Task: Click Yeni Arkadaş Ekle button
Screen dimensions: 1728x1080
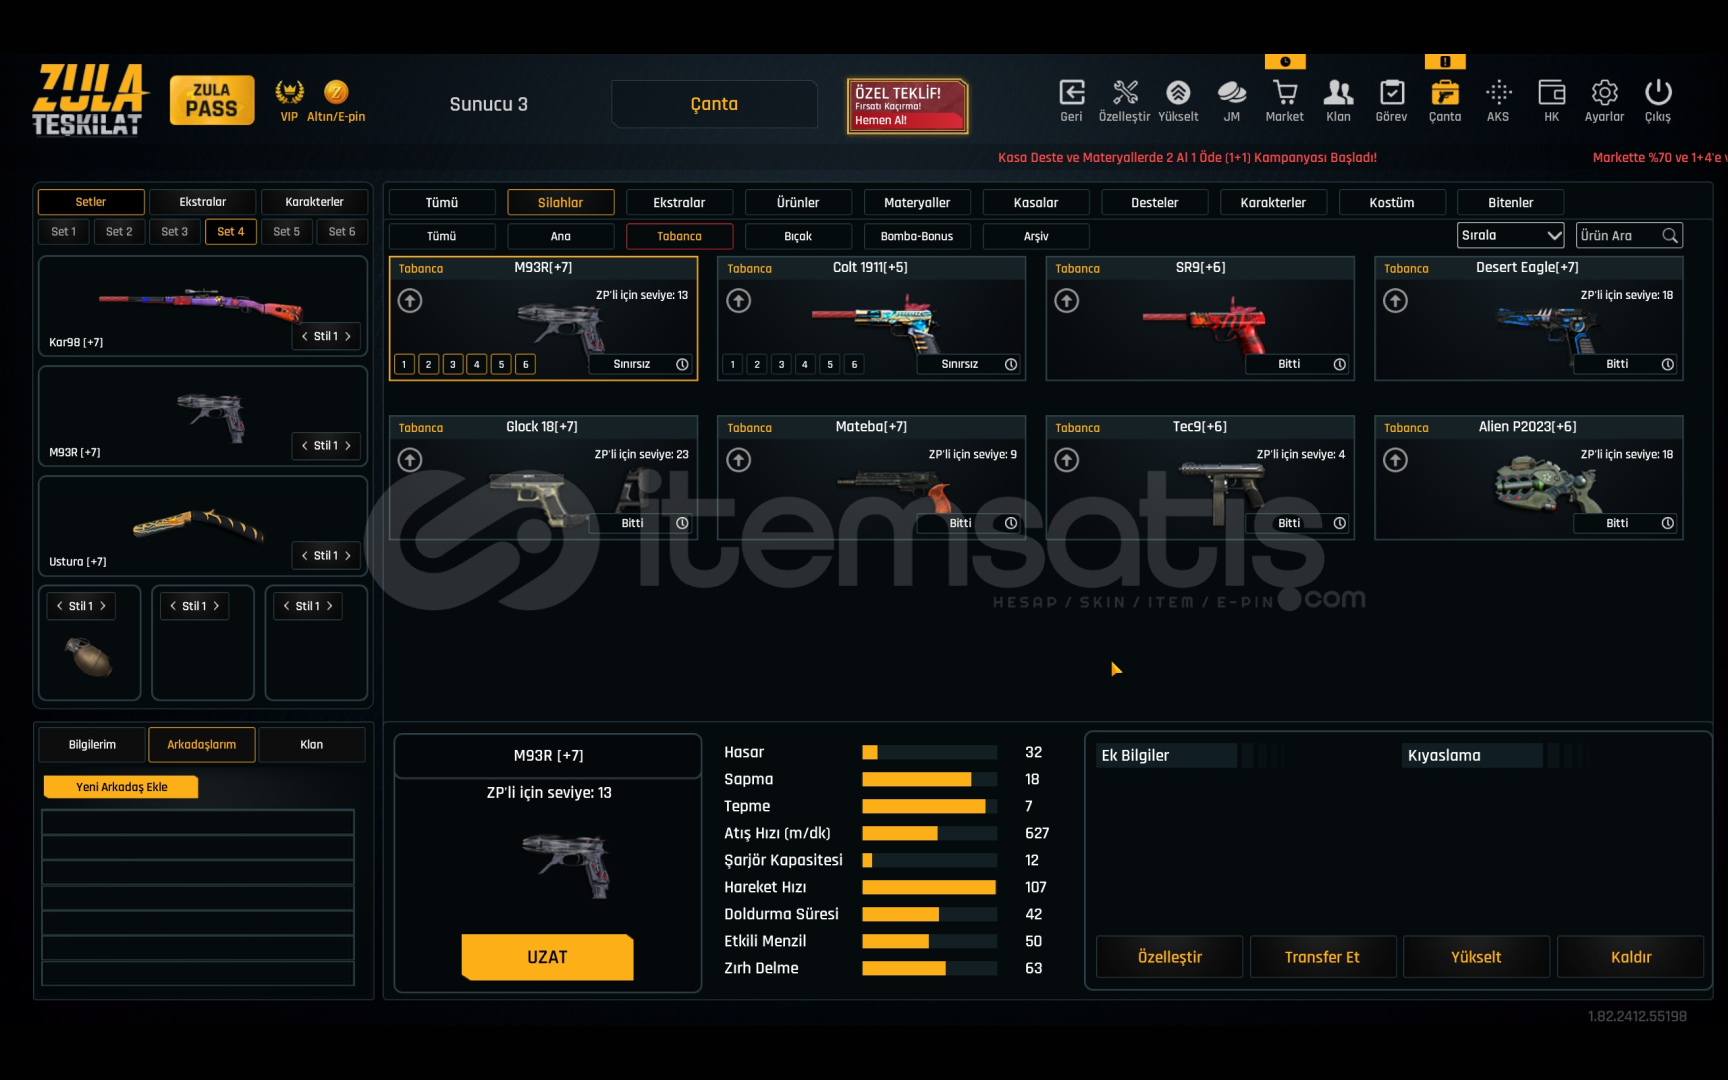Action: [121, 787]
